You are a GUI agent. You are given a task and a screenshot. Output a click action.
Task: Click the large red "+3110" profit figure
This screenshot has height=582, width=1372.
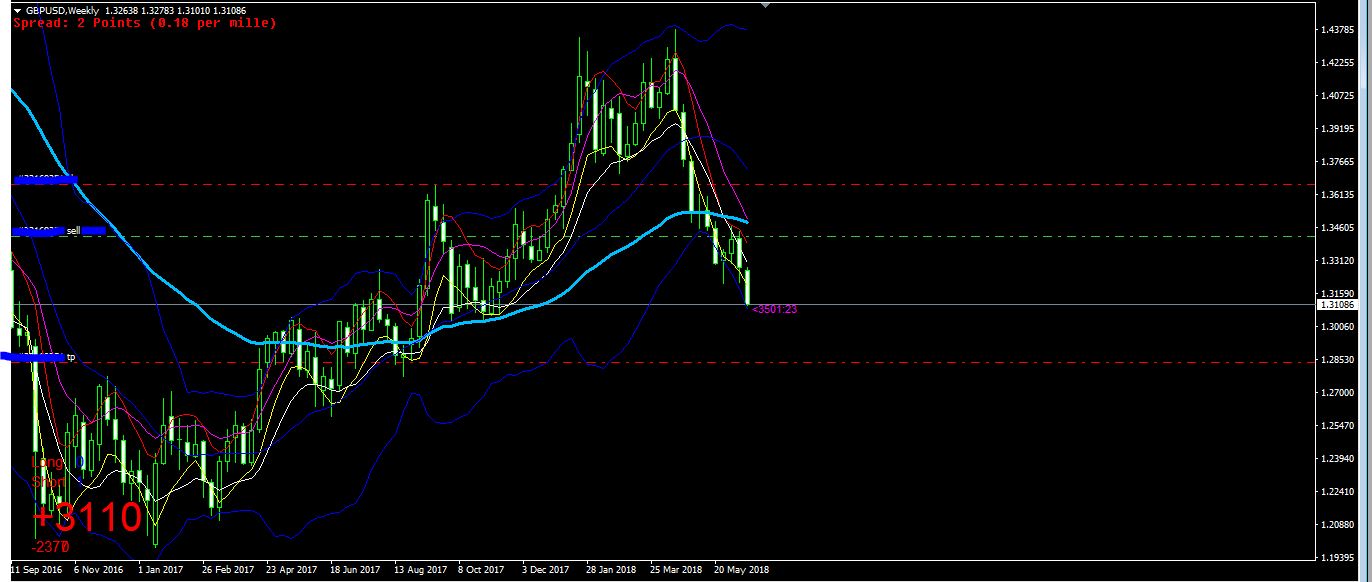pos(88,518)
